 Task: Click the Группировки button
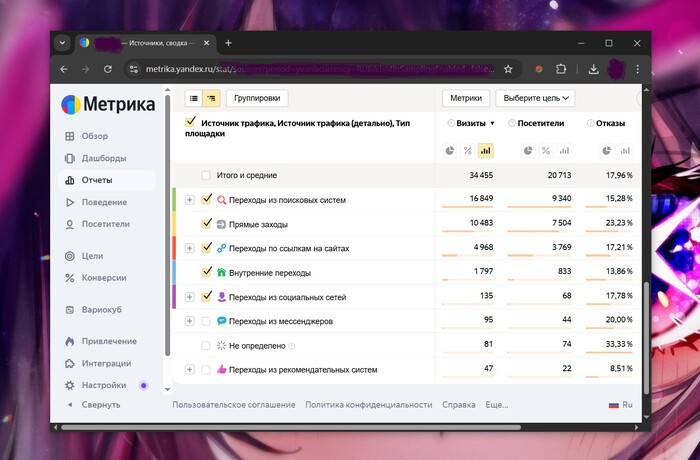tap(258, 98)
